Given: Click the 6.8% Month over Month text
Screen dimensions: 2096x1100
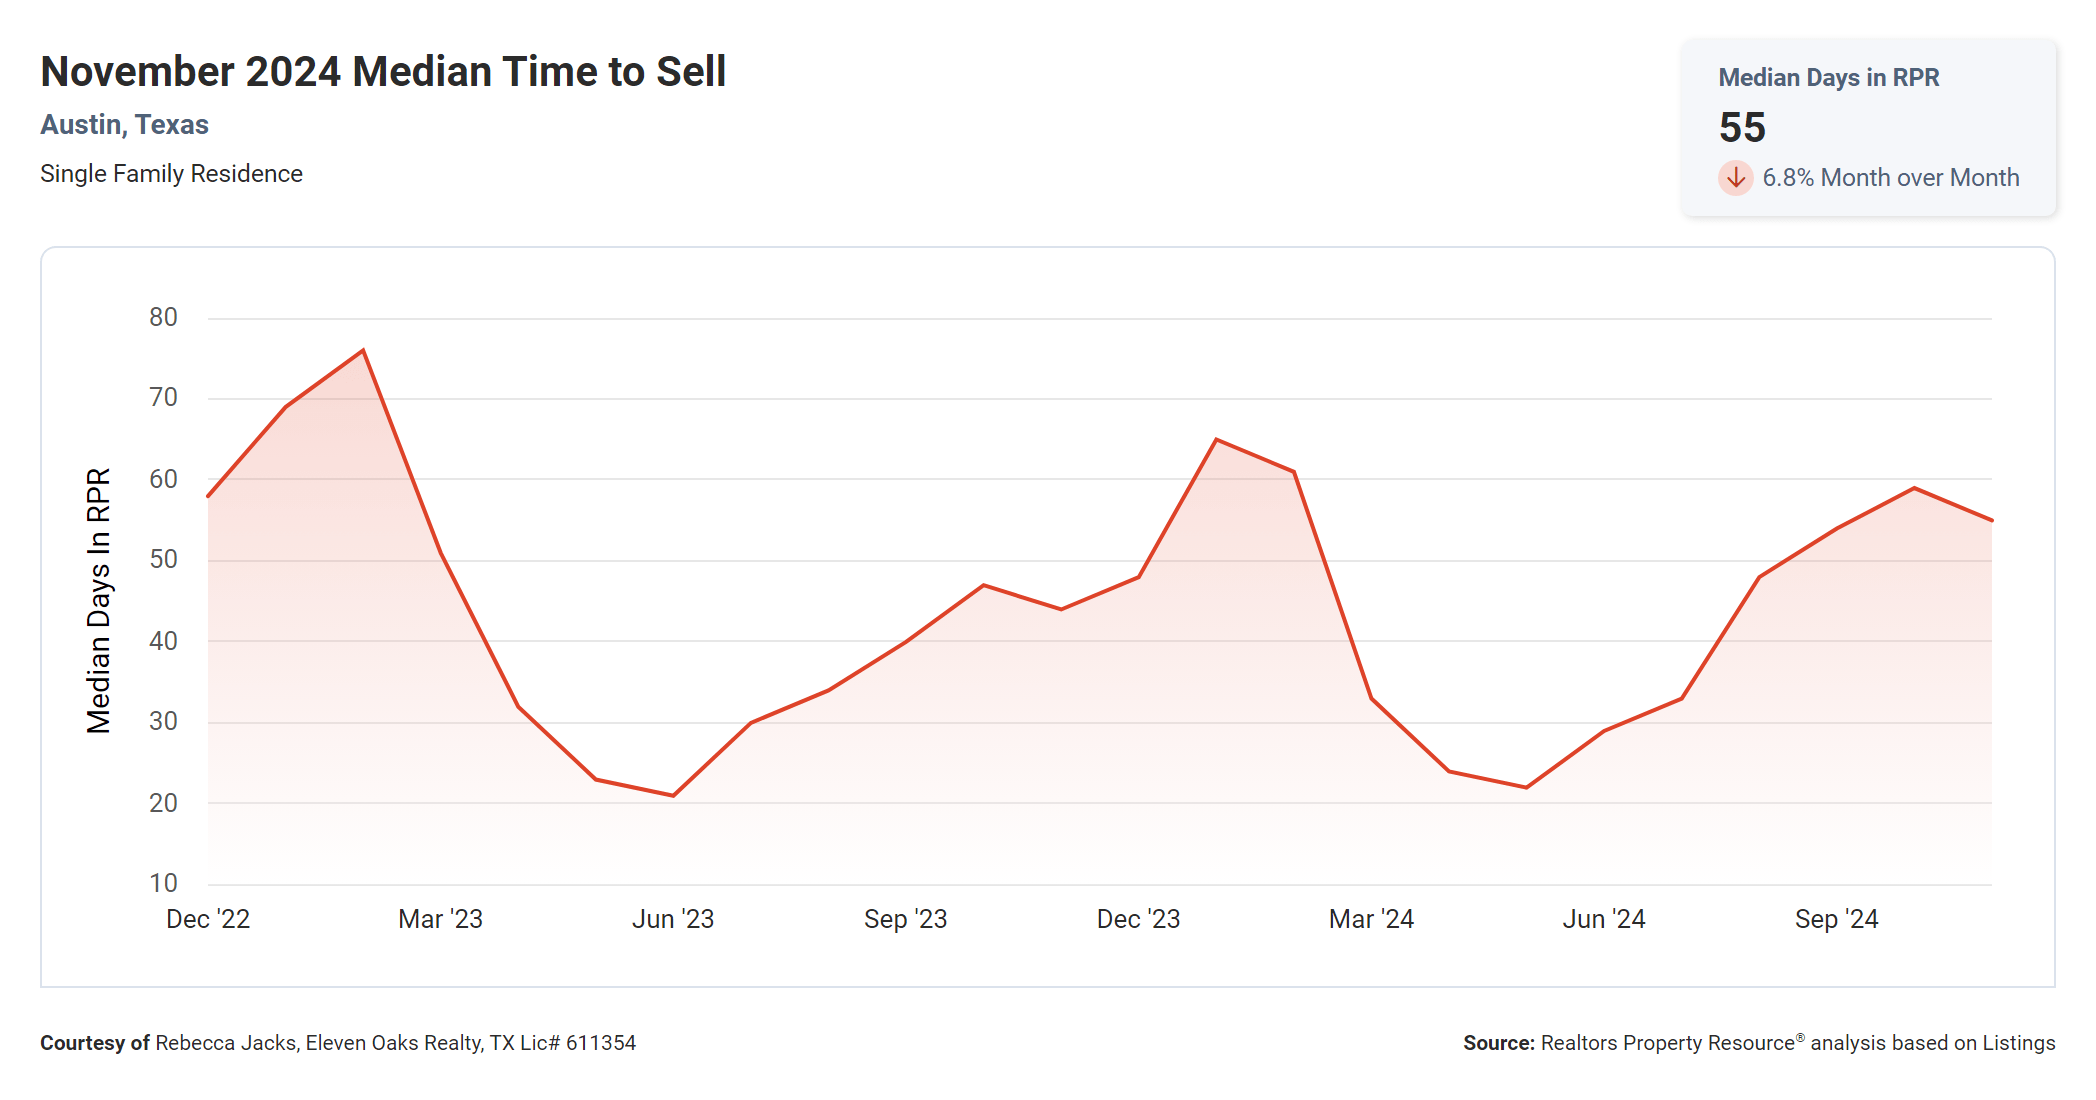Looking at the screenshot, I should (1890, 178).
